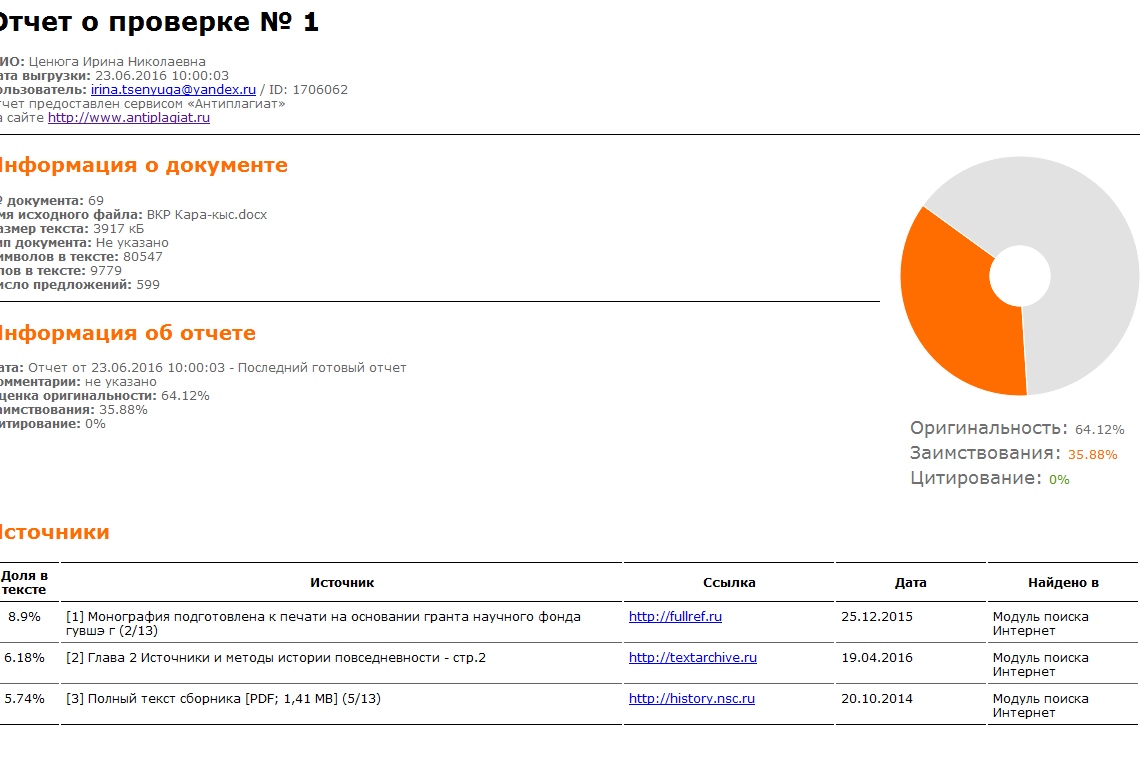Select the 'Заимствования: 35.88%' legend entry
The image size is (1144, 762).
click(1013, 454)
